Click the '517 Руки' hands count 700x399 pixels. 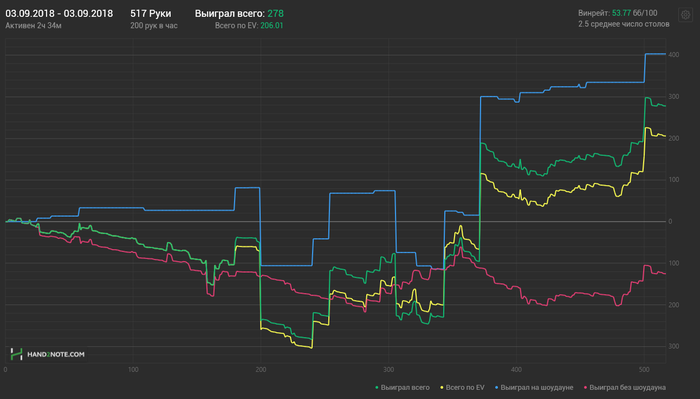(x=151, y=13)
